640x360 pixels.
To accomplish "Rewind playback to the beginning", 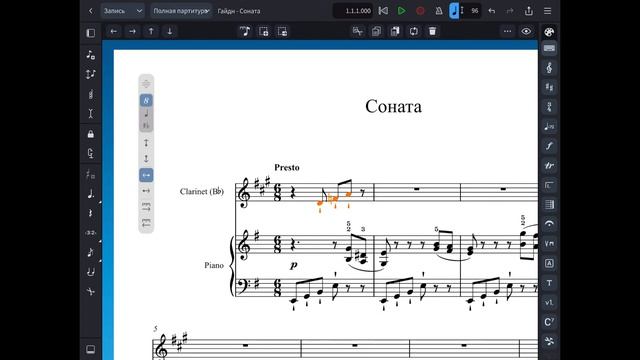I will click(x=383, y=11).
